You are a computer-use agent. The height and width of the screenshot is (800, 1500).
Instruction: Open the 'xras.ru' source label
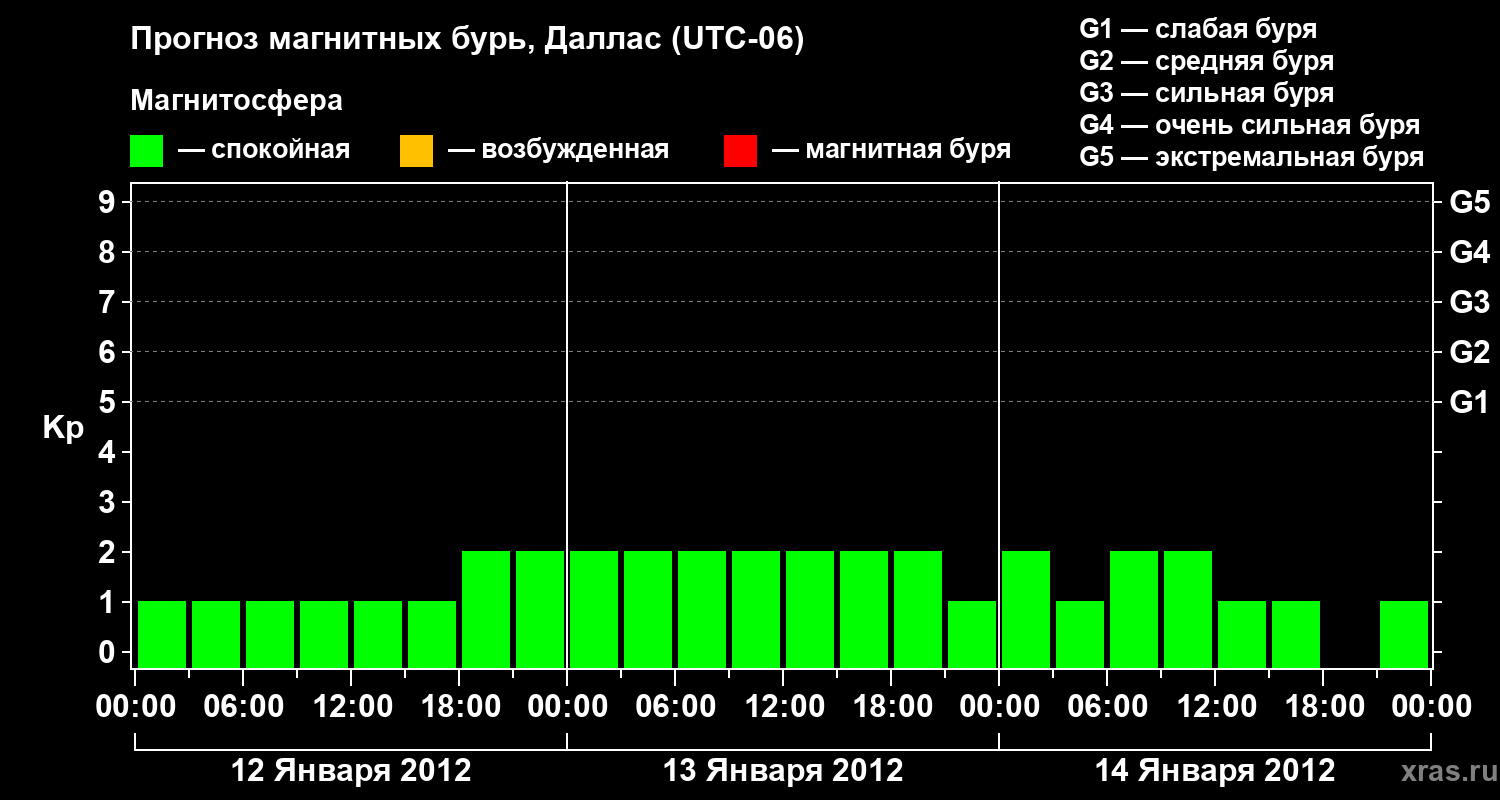pos(1447,771)
